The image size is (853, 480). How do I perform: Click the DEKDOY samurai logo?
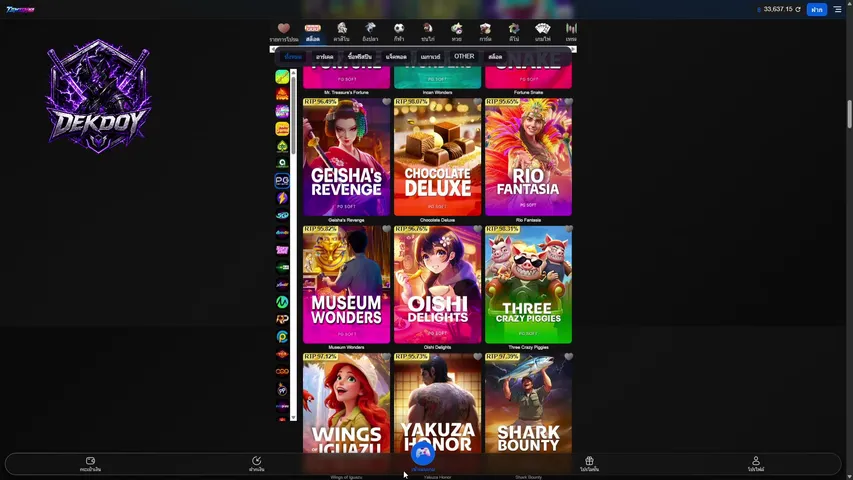click(x=98, y=96)
